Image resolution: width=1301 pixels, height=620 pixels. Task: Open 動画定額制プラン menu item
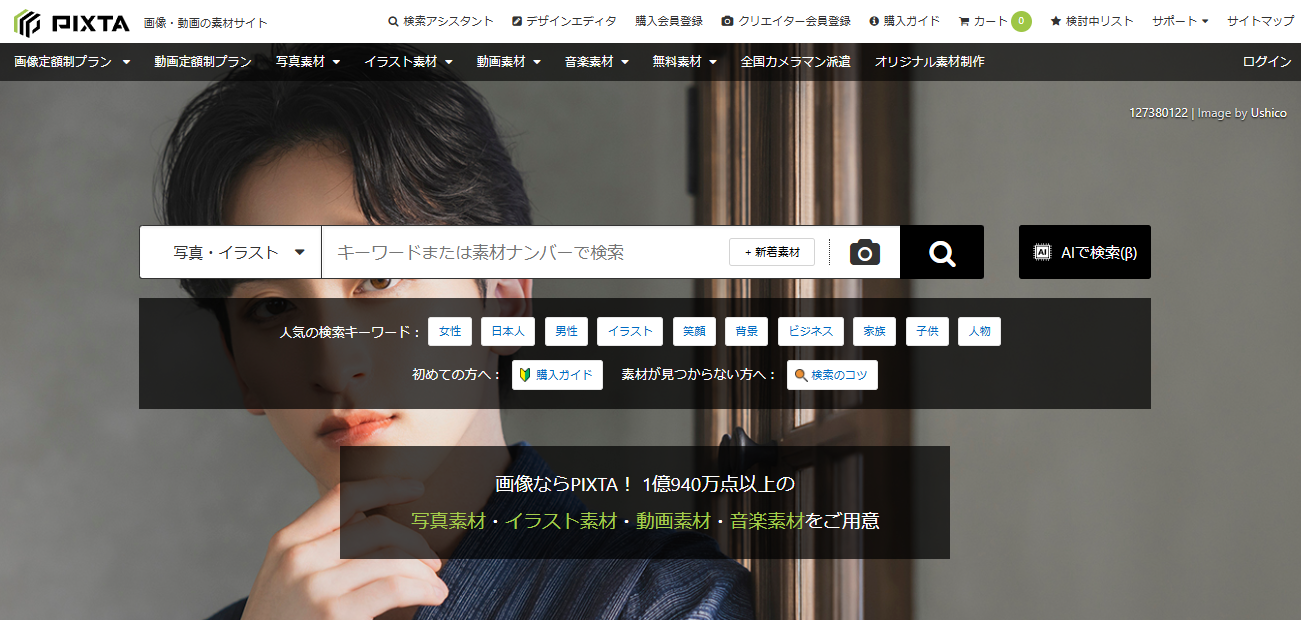tap(203, 62)
